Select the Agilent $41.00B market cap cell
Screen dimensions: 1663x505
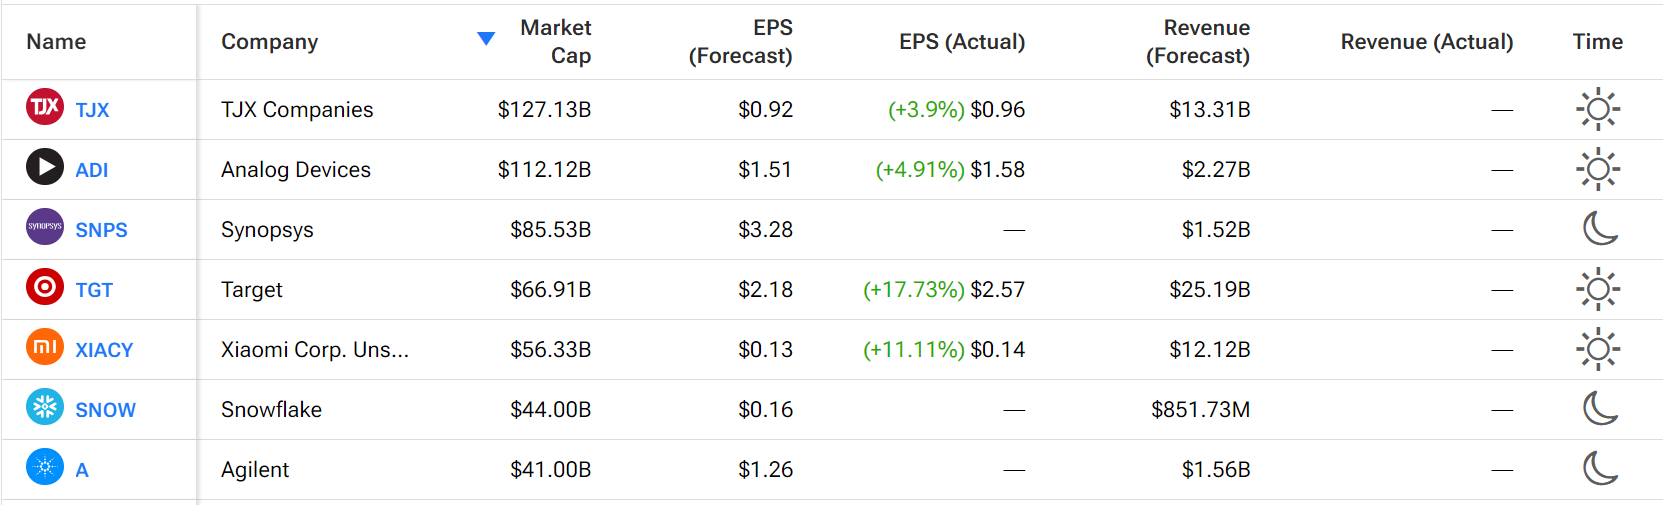(551, 470)
